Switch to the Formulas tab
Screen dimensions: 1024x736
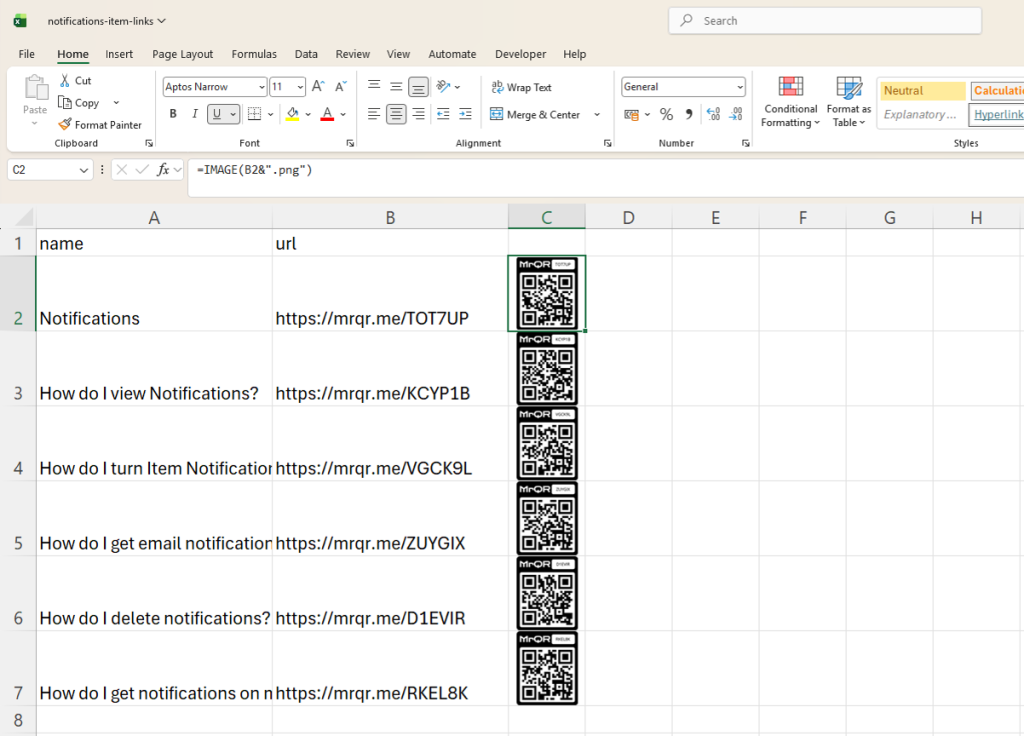click(254, 54)
